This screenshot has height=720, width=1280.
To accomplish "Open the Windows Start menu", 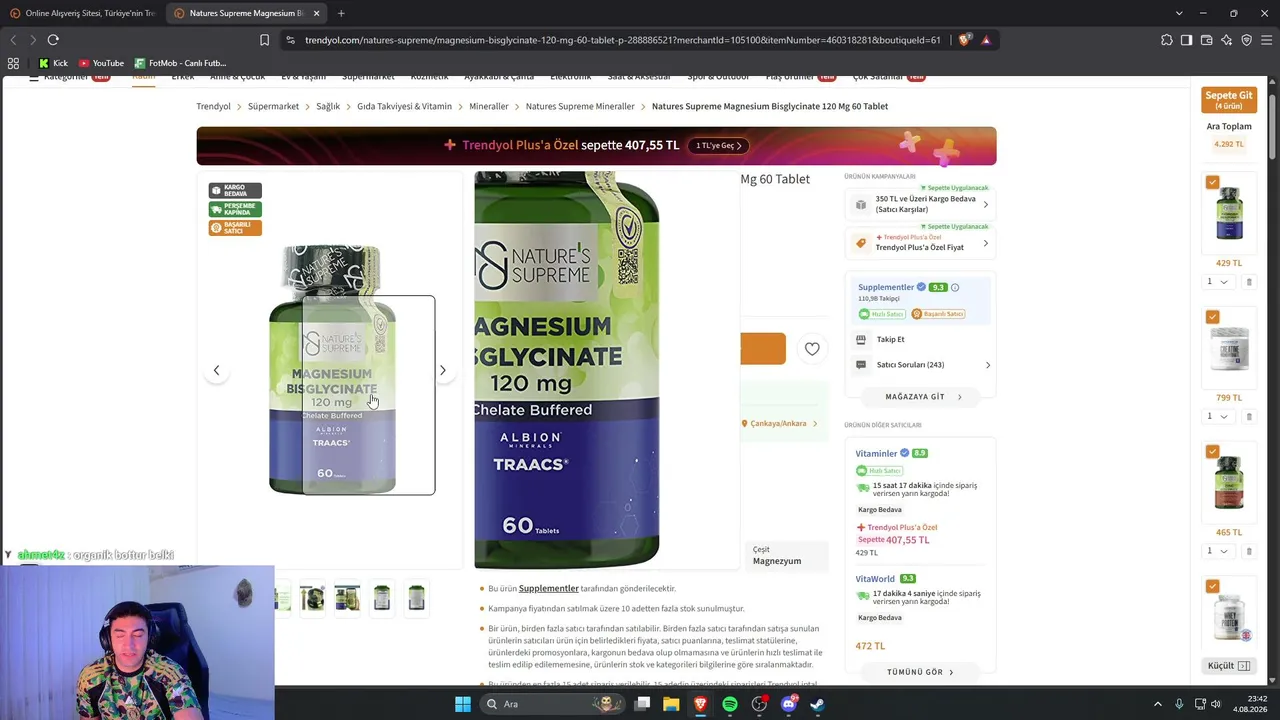I will [x=463, y=704].
